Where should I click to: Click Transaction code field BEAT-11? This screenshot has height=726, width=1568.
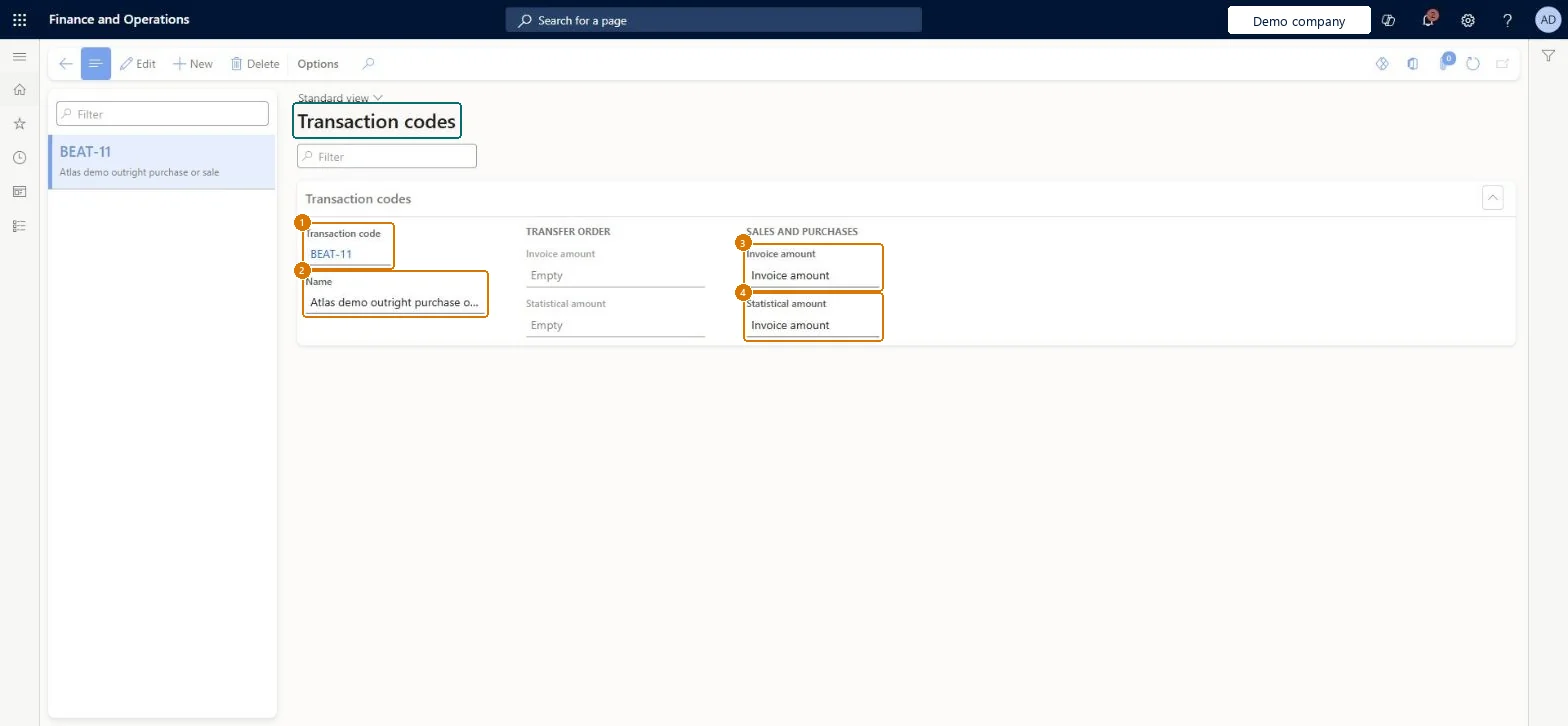(x=348, y=254)
